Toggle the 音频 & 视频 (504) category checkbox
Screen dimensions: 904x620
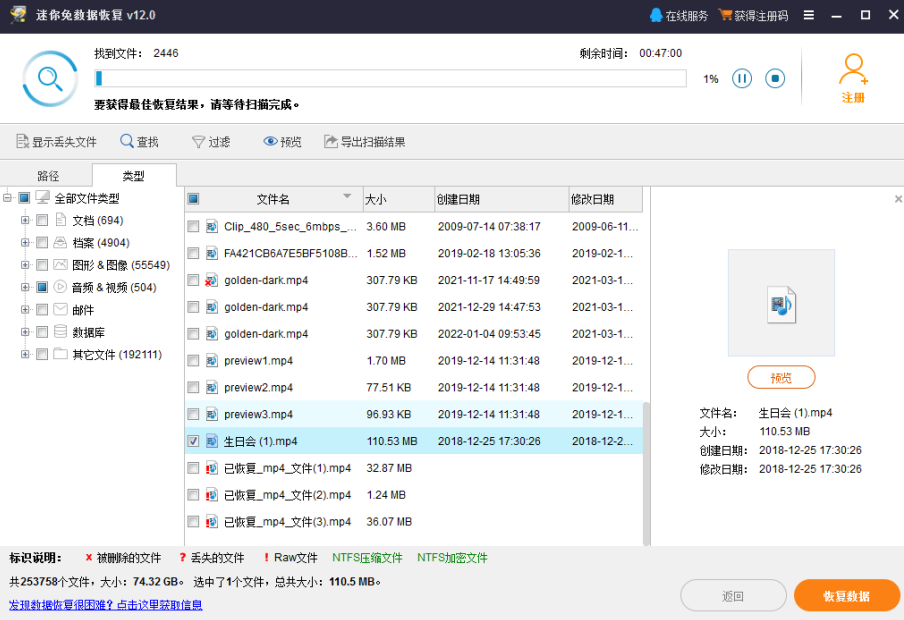coord(42,287)
